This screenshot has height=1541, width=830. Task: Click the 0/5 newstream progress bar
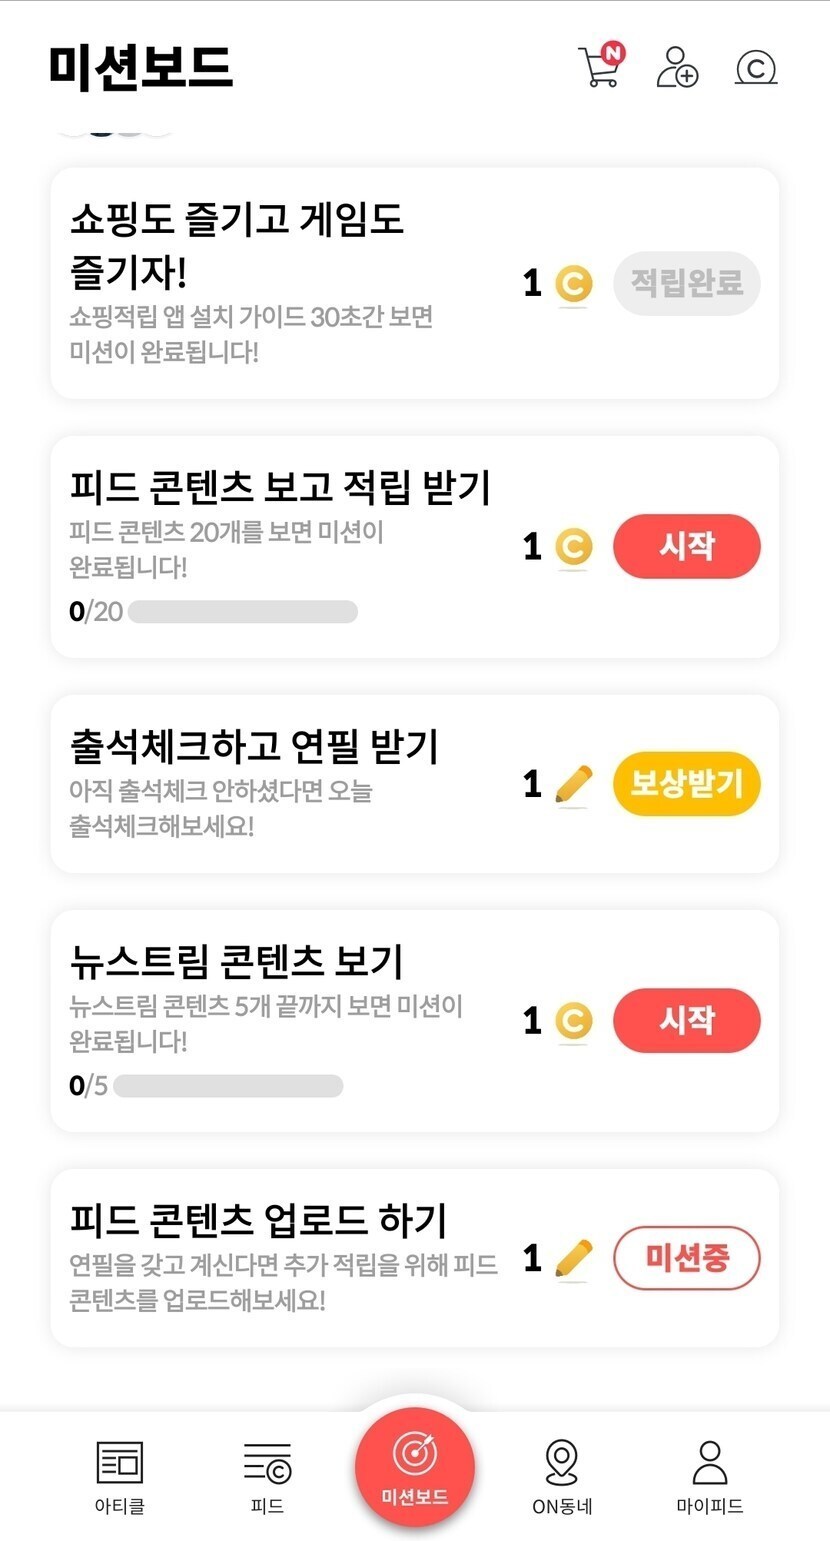228,1086
